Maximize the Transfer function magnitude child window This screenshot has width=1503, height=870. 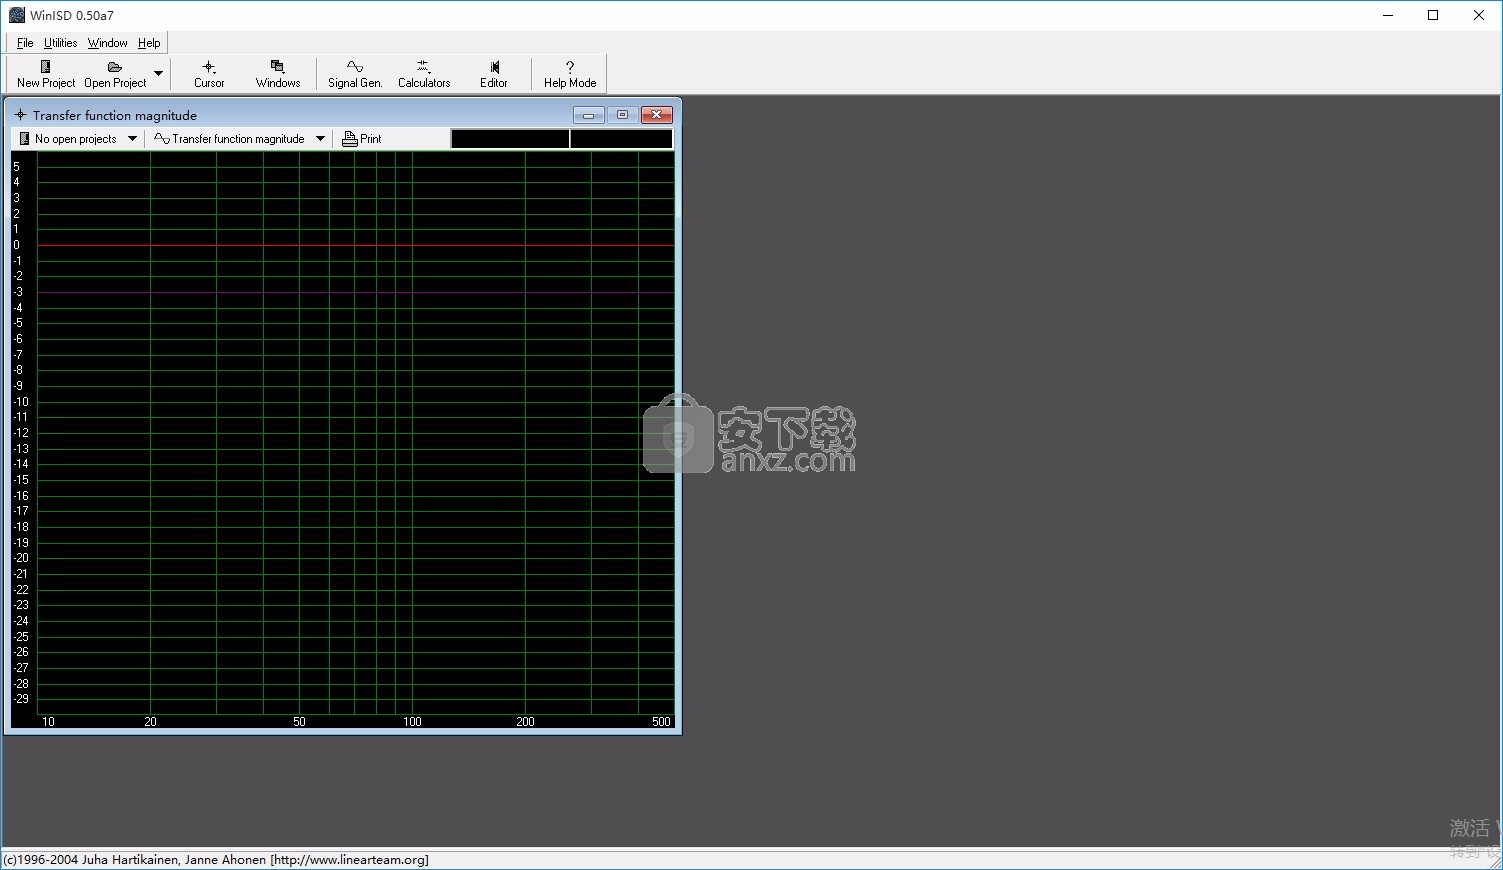pyautogui.click(x=622, y=115)
